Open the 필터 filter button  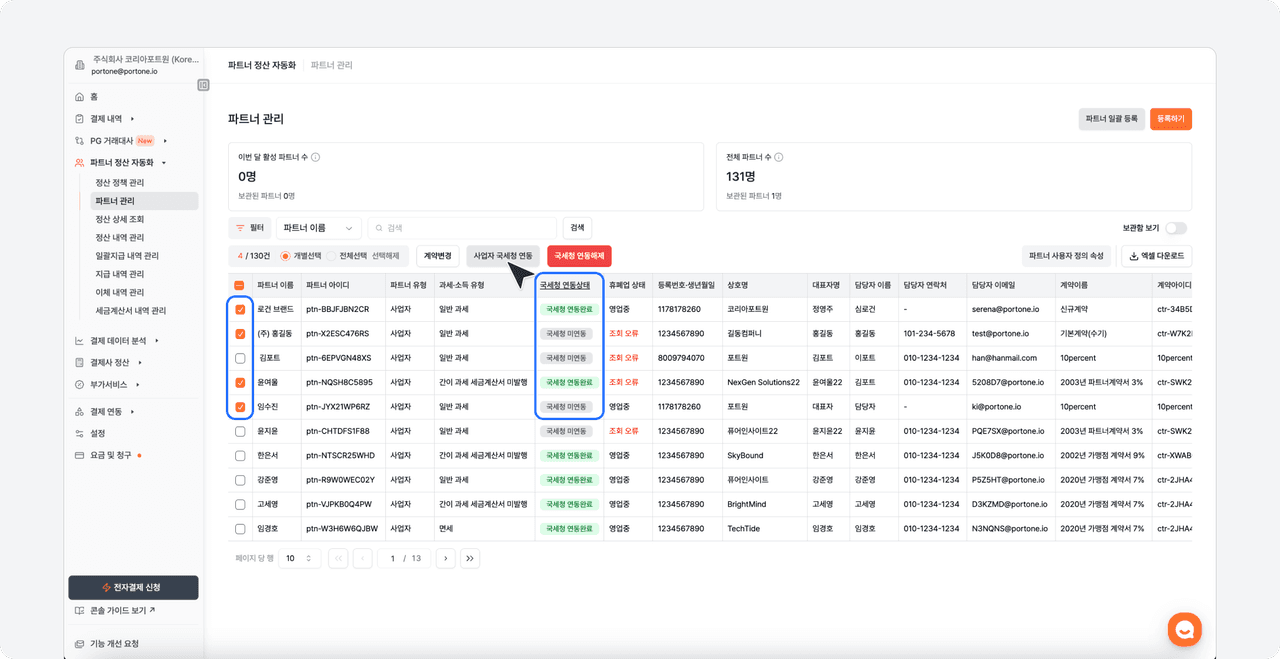click(249, 228)
